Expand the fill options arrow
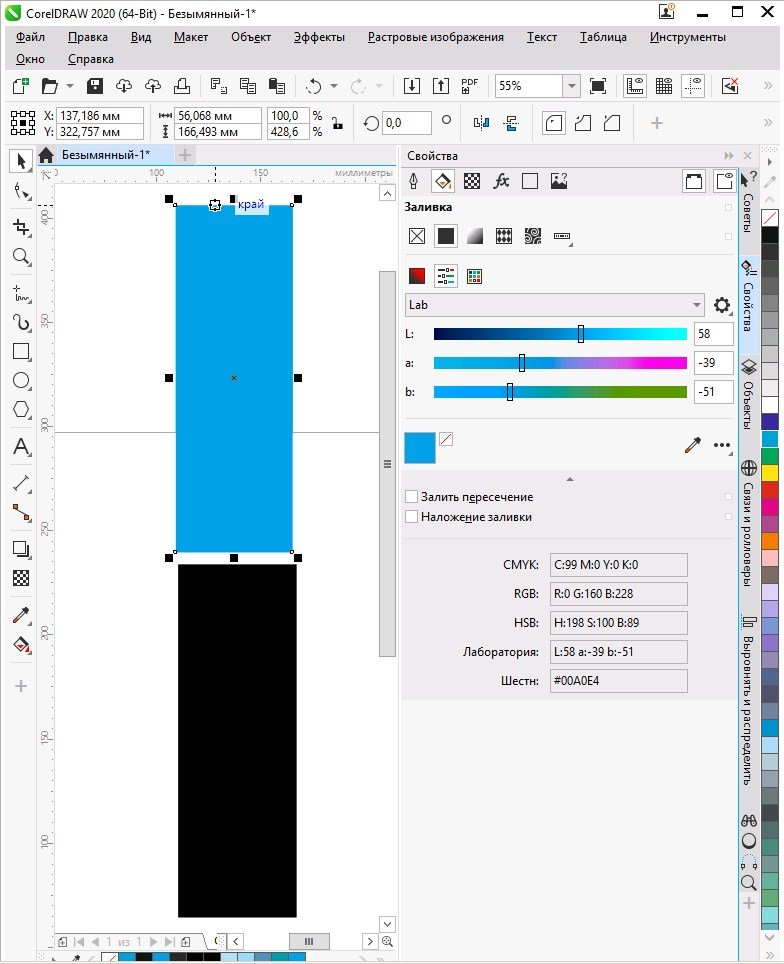 coord(570,479)
